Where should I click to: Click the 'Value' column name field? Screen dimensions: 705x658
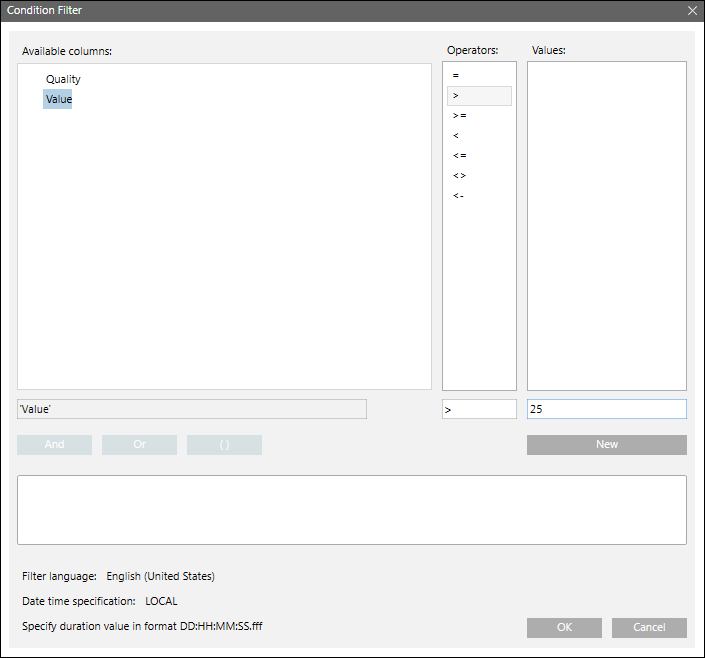pyautogui.click(x=192, y=409)
